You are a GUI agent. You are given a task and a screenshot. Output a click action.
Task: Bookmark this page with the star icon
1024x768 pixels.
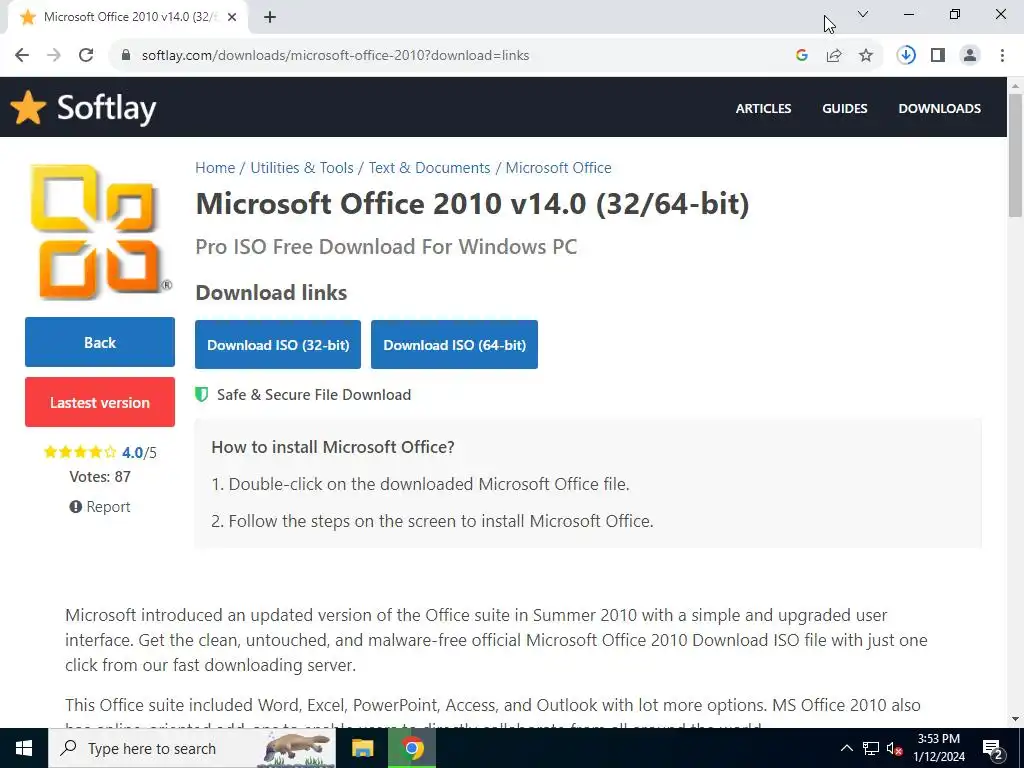coord(866,55)
